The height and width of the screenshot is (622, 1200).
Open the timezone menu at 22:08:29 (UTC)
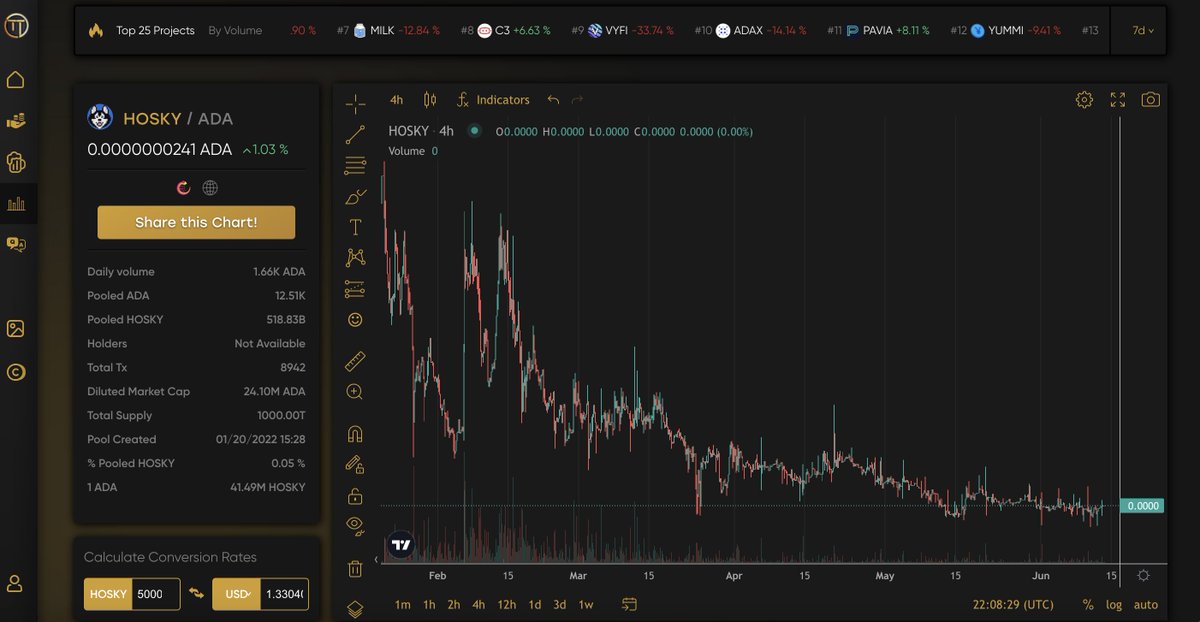pos(1013,604)
